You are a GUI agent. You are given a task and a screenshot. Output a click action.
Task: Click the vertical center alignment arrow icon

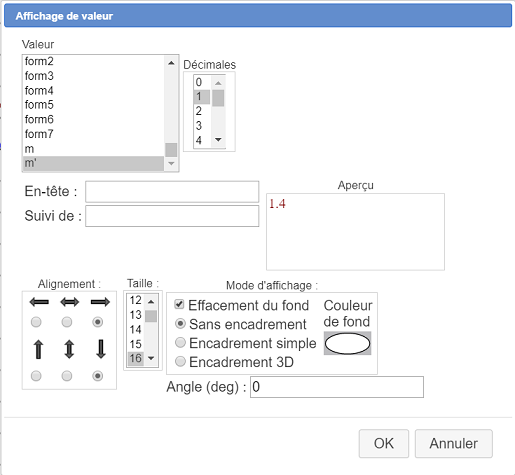[x=69, y=349]
